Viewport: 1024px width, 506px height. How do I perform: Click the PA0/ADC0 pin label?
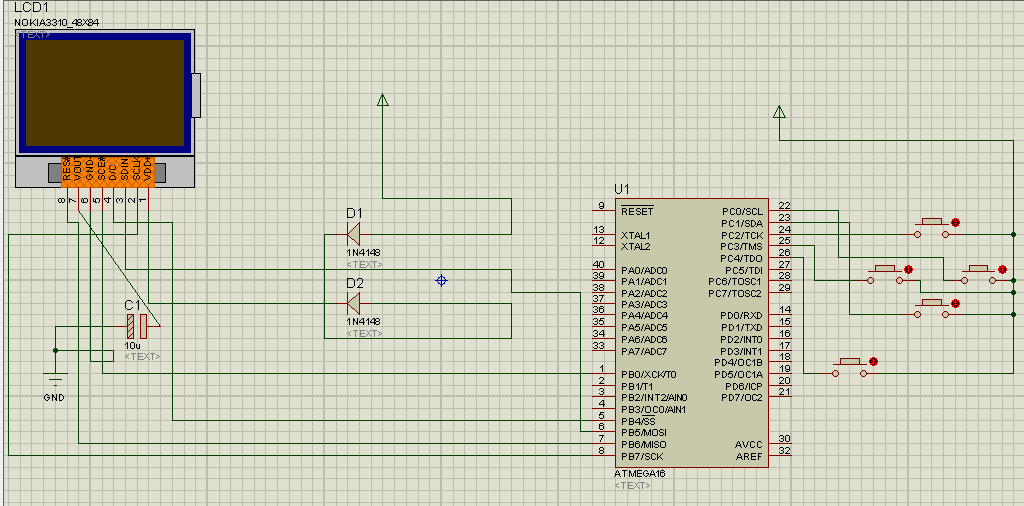644,270
